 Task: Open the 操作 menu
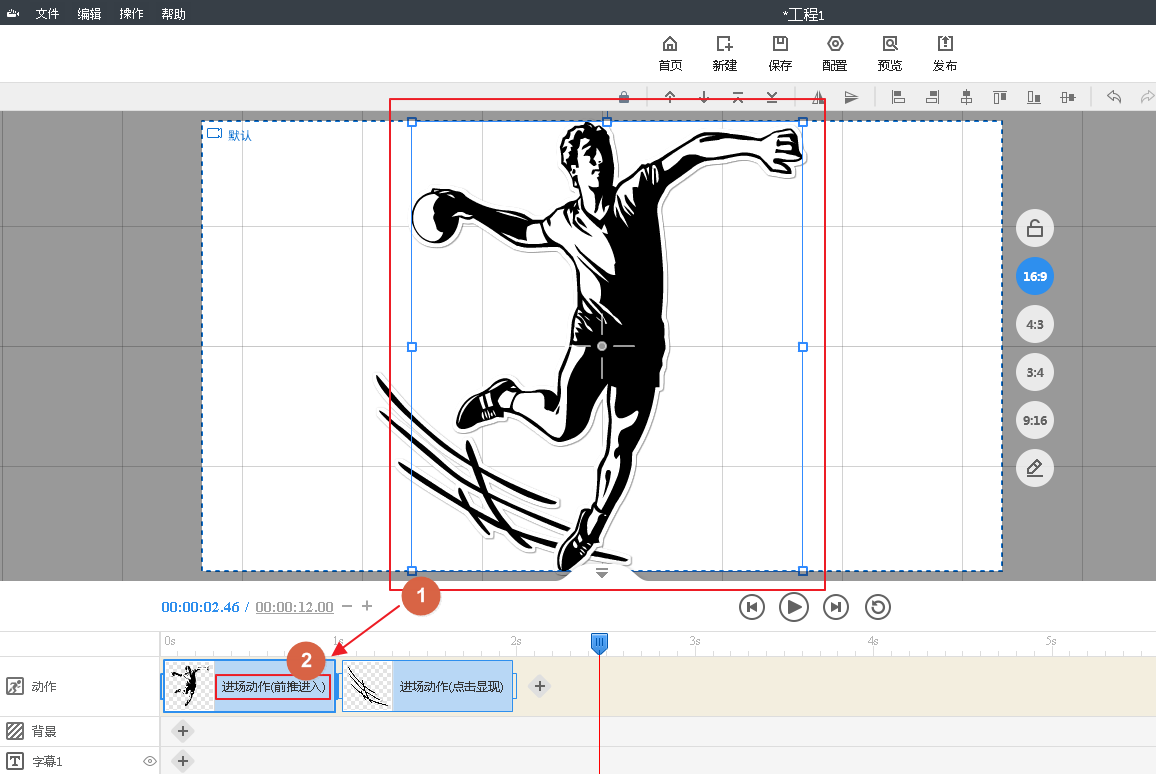pyautogui.click(x=131, y=14)
